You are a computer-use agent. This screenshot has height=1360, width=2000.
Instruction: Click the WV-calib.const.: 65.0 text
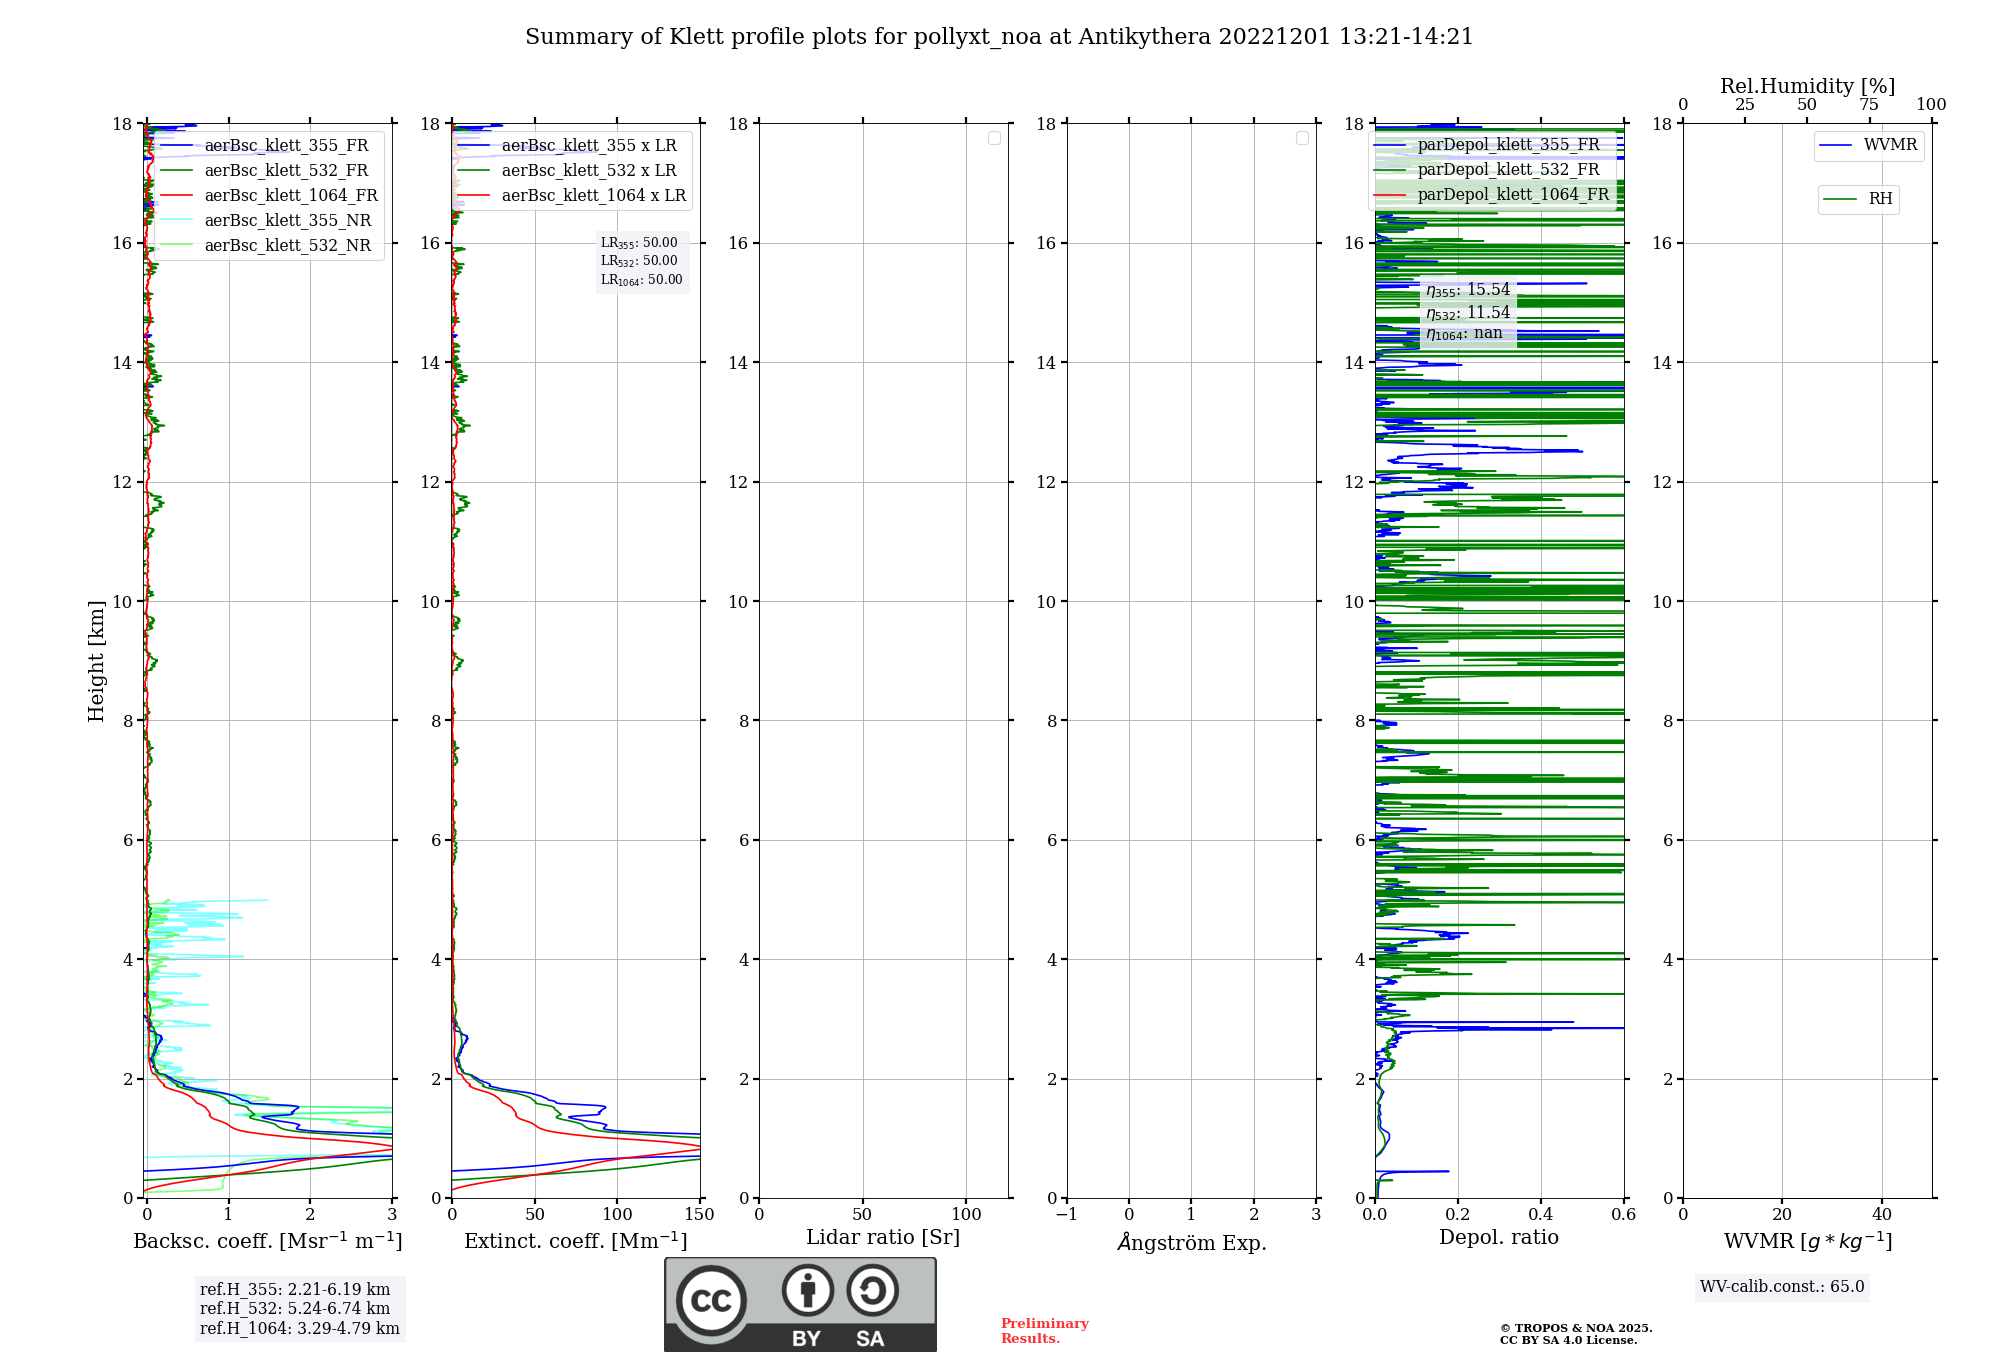[x=1782, y=1287]
